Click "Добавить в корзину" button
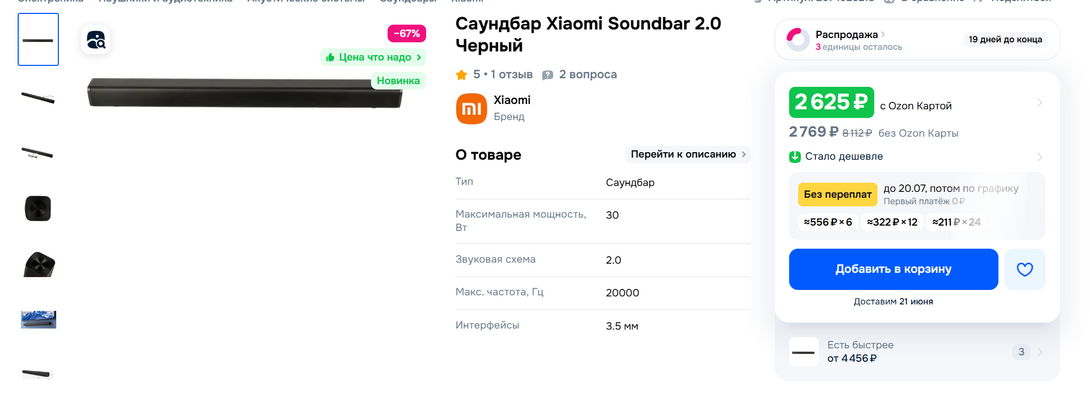This screenshot has width=1090, height=395. point(893,269)
